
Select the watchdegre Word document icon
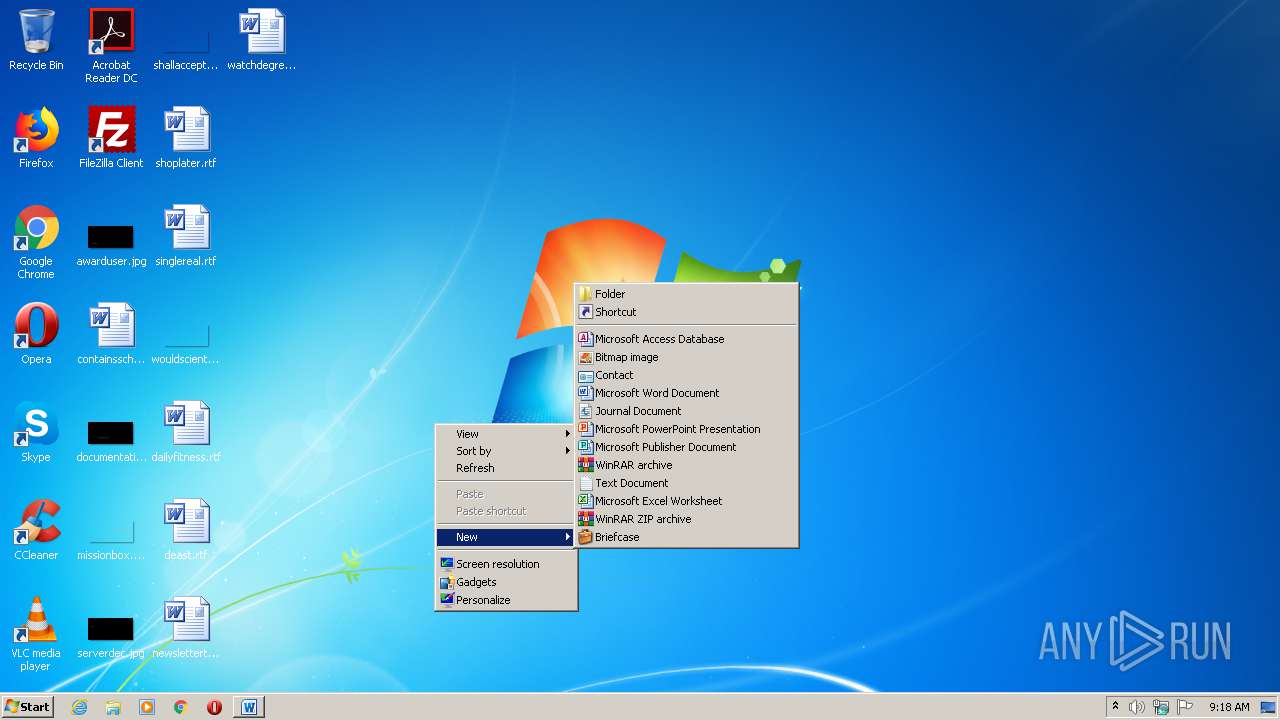coord(262,40)
